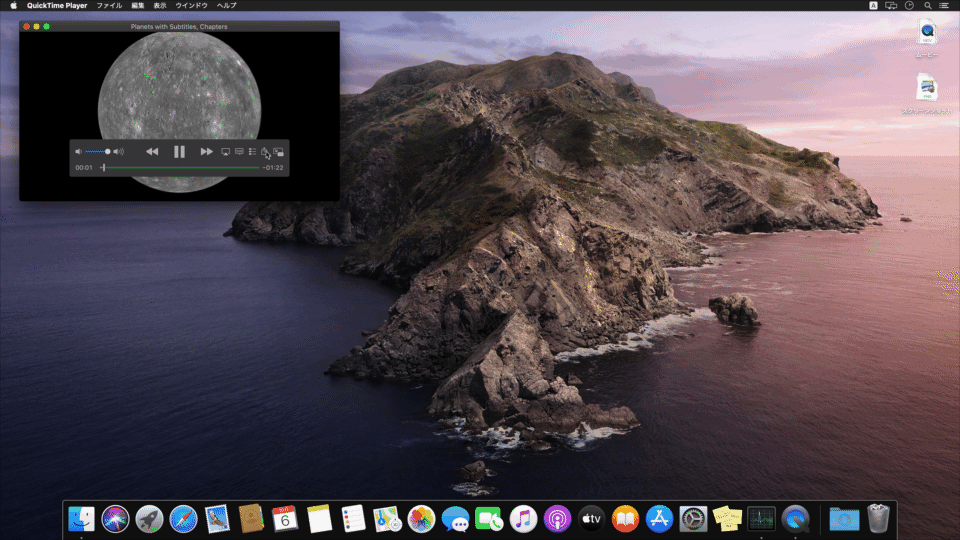Open the input source A menu

click(873, 6)
